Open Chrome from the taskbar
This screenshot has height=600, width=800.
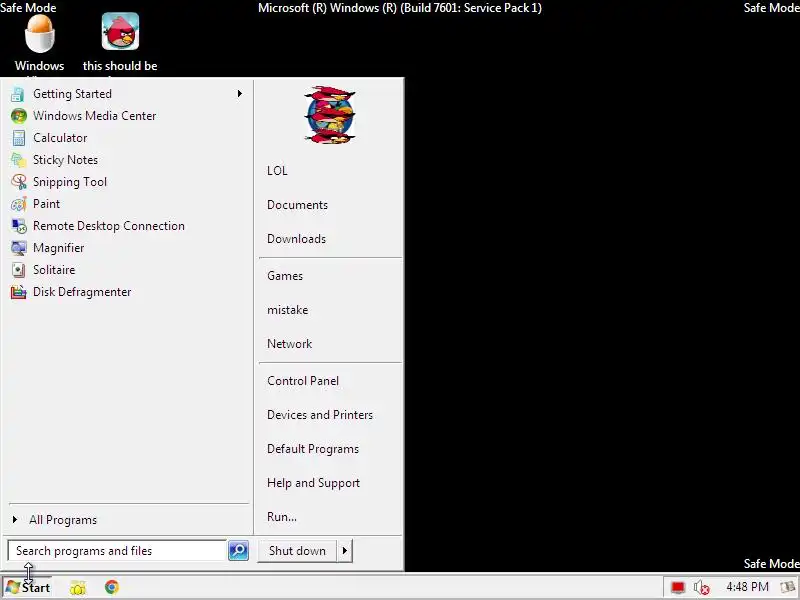tap(112, 587)
